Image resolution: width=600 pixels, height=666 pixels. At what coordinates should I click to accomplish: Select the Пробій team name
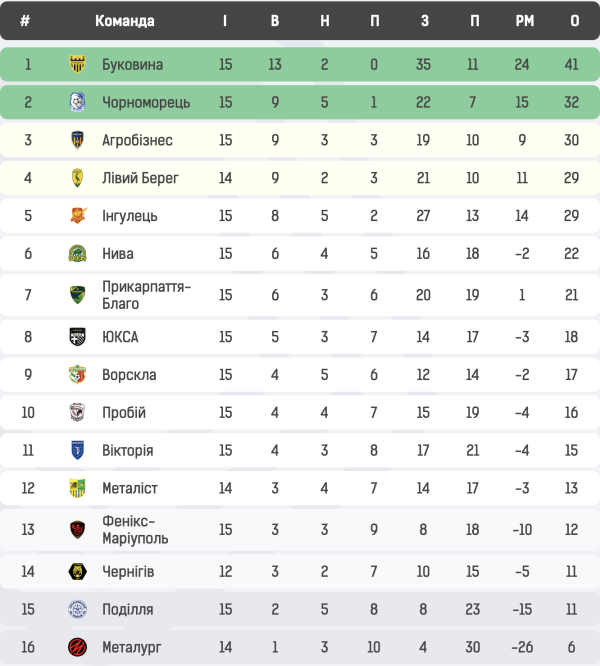124,413
